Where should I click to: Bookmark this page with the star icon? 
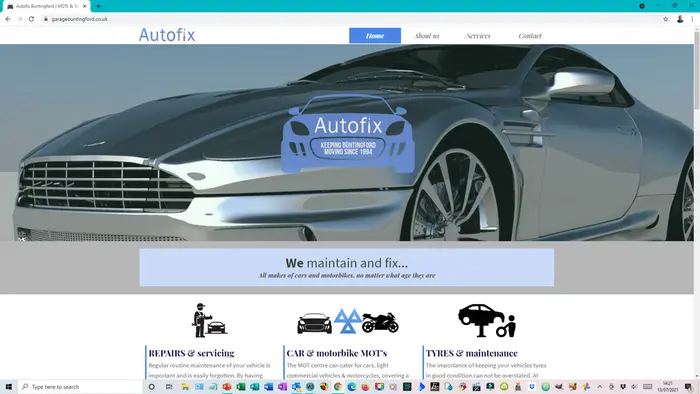pos(666,19)
